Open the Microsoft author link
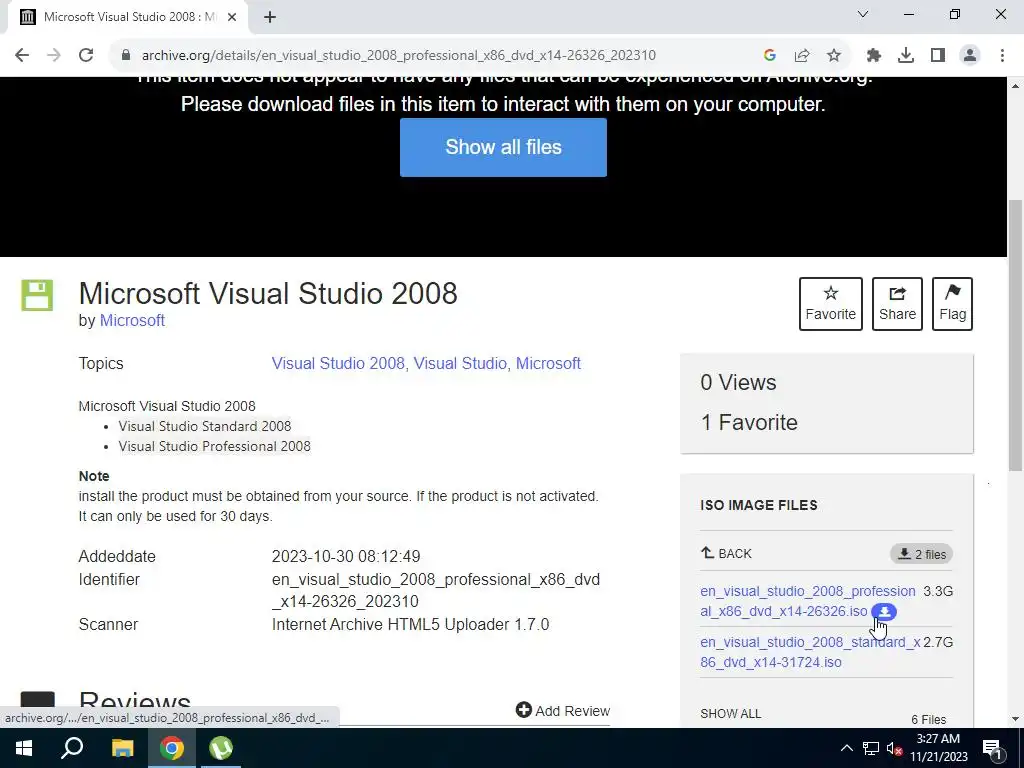This screenshot has height=768, width=1024. [132, 321]
